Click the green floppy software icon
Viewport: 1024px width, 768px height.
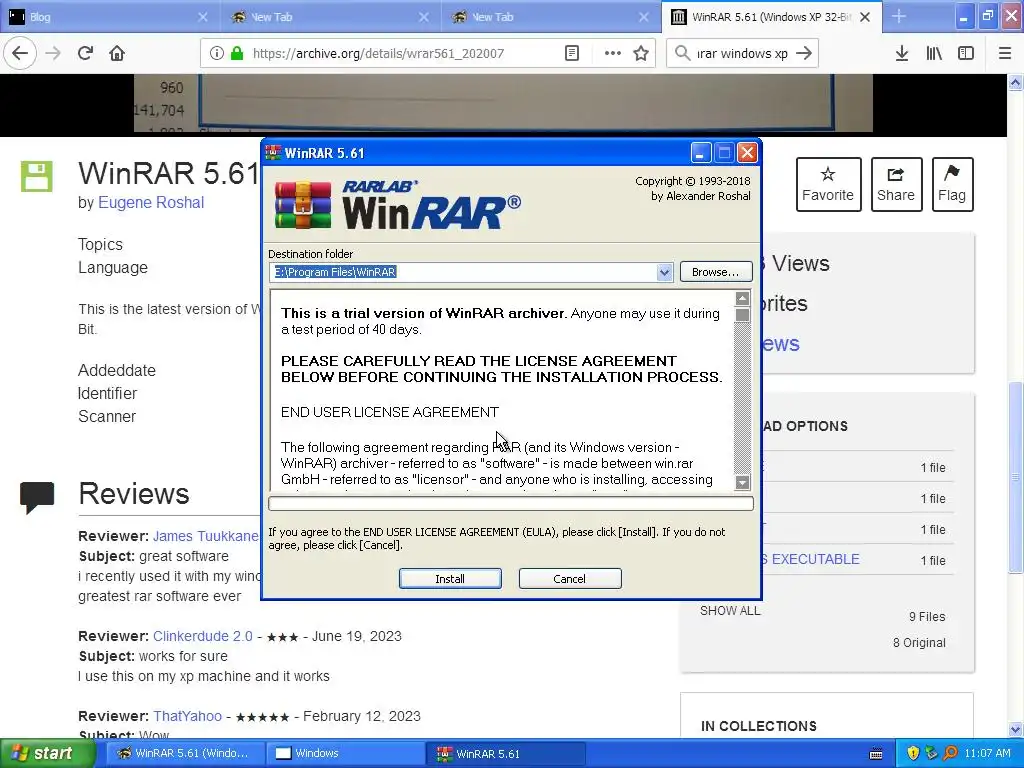37,176
